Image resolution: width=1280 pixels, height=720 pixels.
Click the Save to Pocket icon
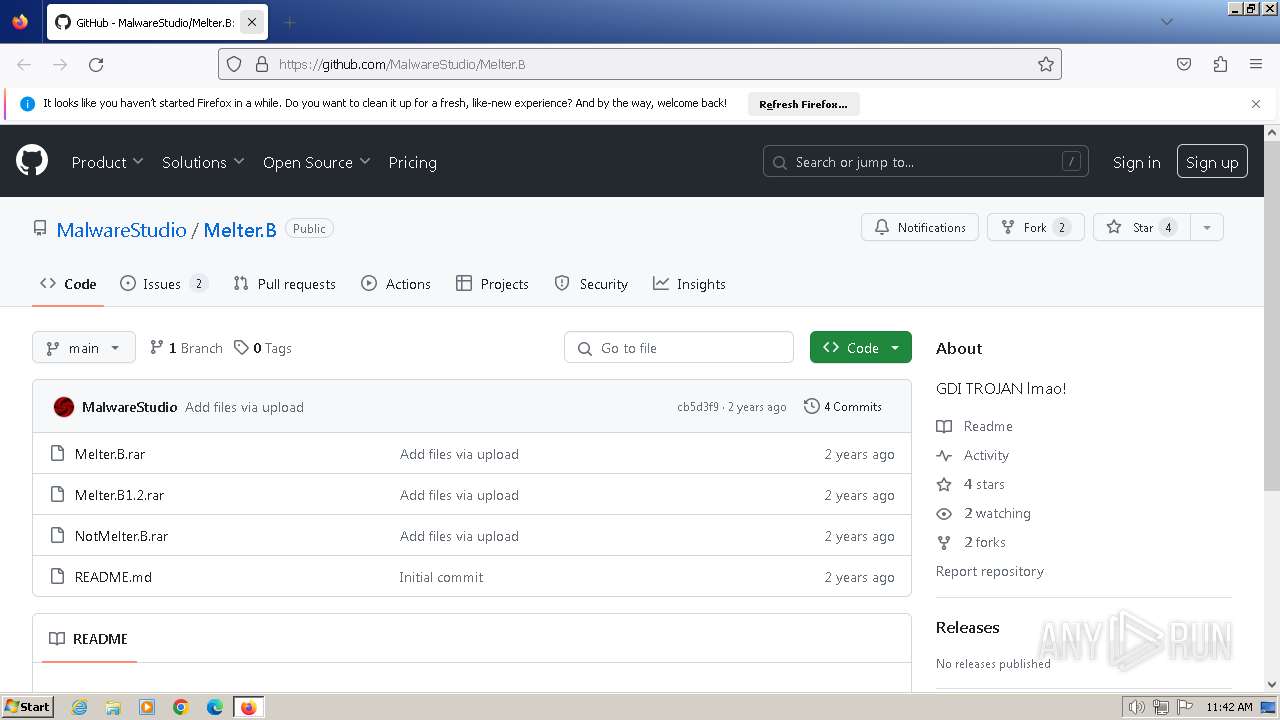pyautogui.click(x=1184, y=64)
